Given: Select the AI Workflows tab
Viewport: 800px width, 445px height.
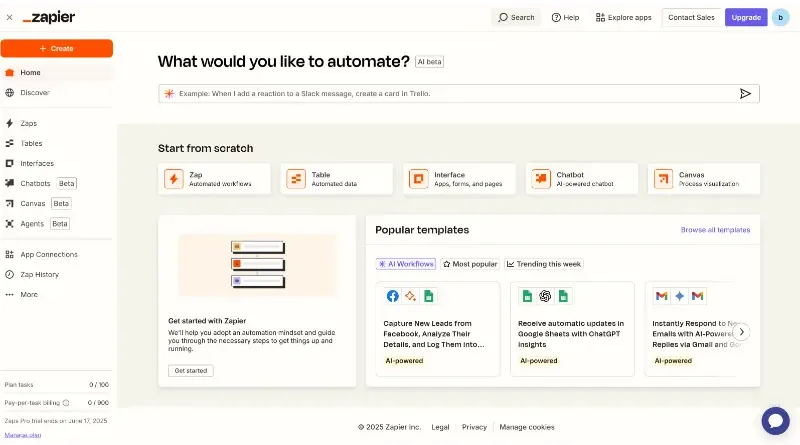Looking at the screenshot, I should click(406, 264).
